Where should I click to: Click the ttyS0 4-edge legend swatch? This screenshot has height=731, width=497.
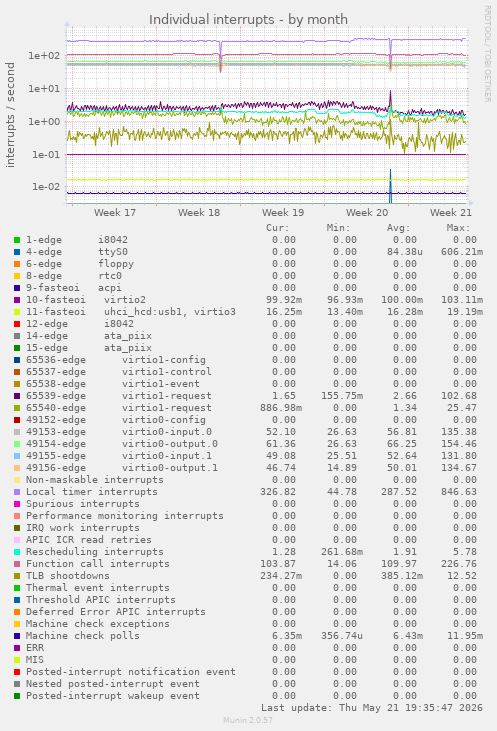pyautogui.click(x=17, y=252)
